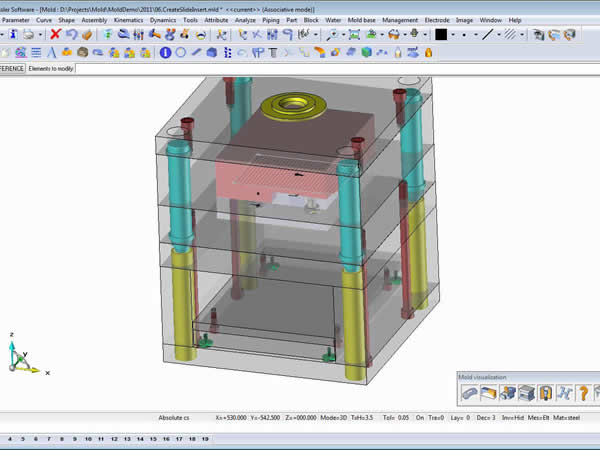
Task: Click the blue circled I icon
Action: click(x=165, y=52)
